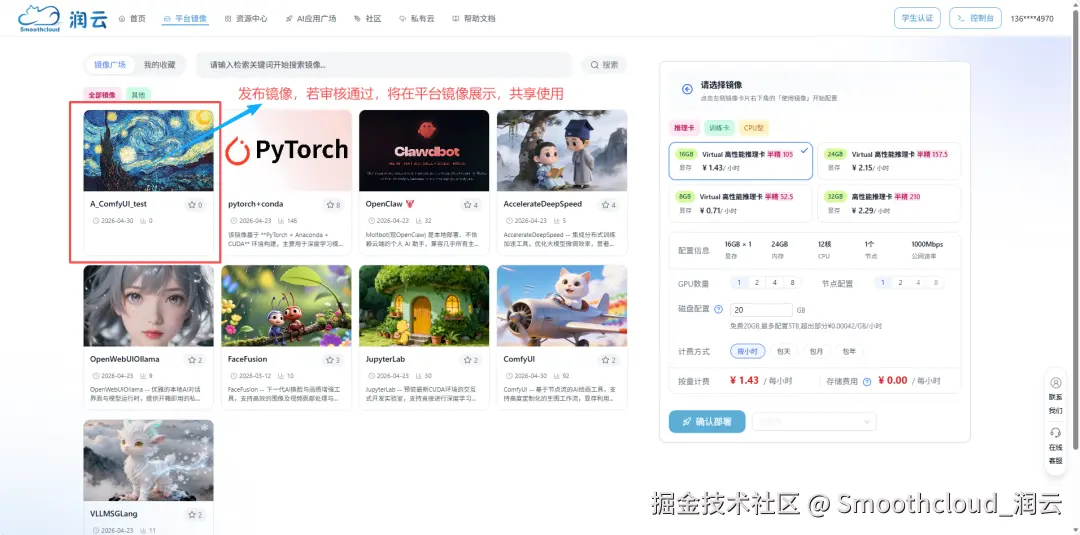The image size is (1080, 535).
Task: Choose the 16GB Virtual card at ¥1.43
Action: click(740, 161)
